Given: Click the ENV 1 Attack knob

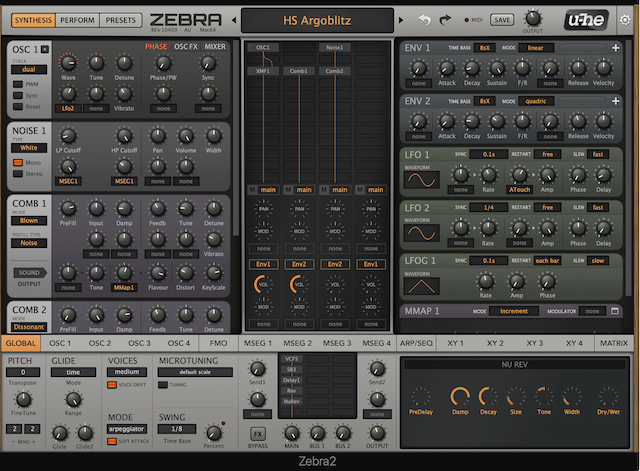Looking at the screenshot, I should [x=447, y=68].
